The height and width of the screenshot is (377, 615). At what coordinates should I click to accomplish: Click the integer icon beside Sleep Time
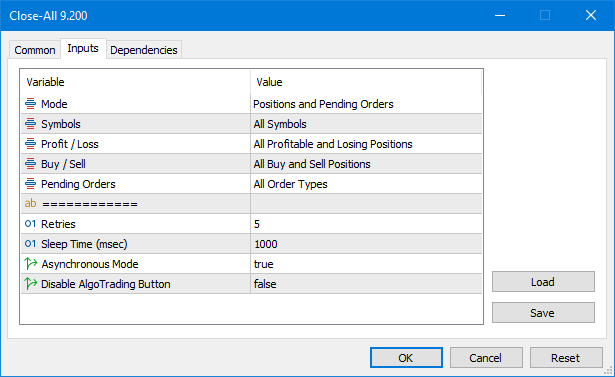30,244
